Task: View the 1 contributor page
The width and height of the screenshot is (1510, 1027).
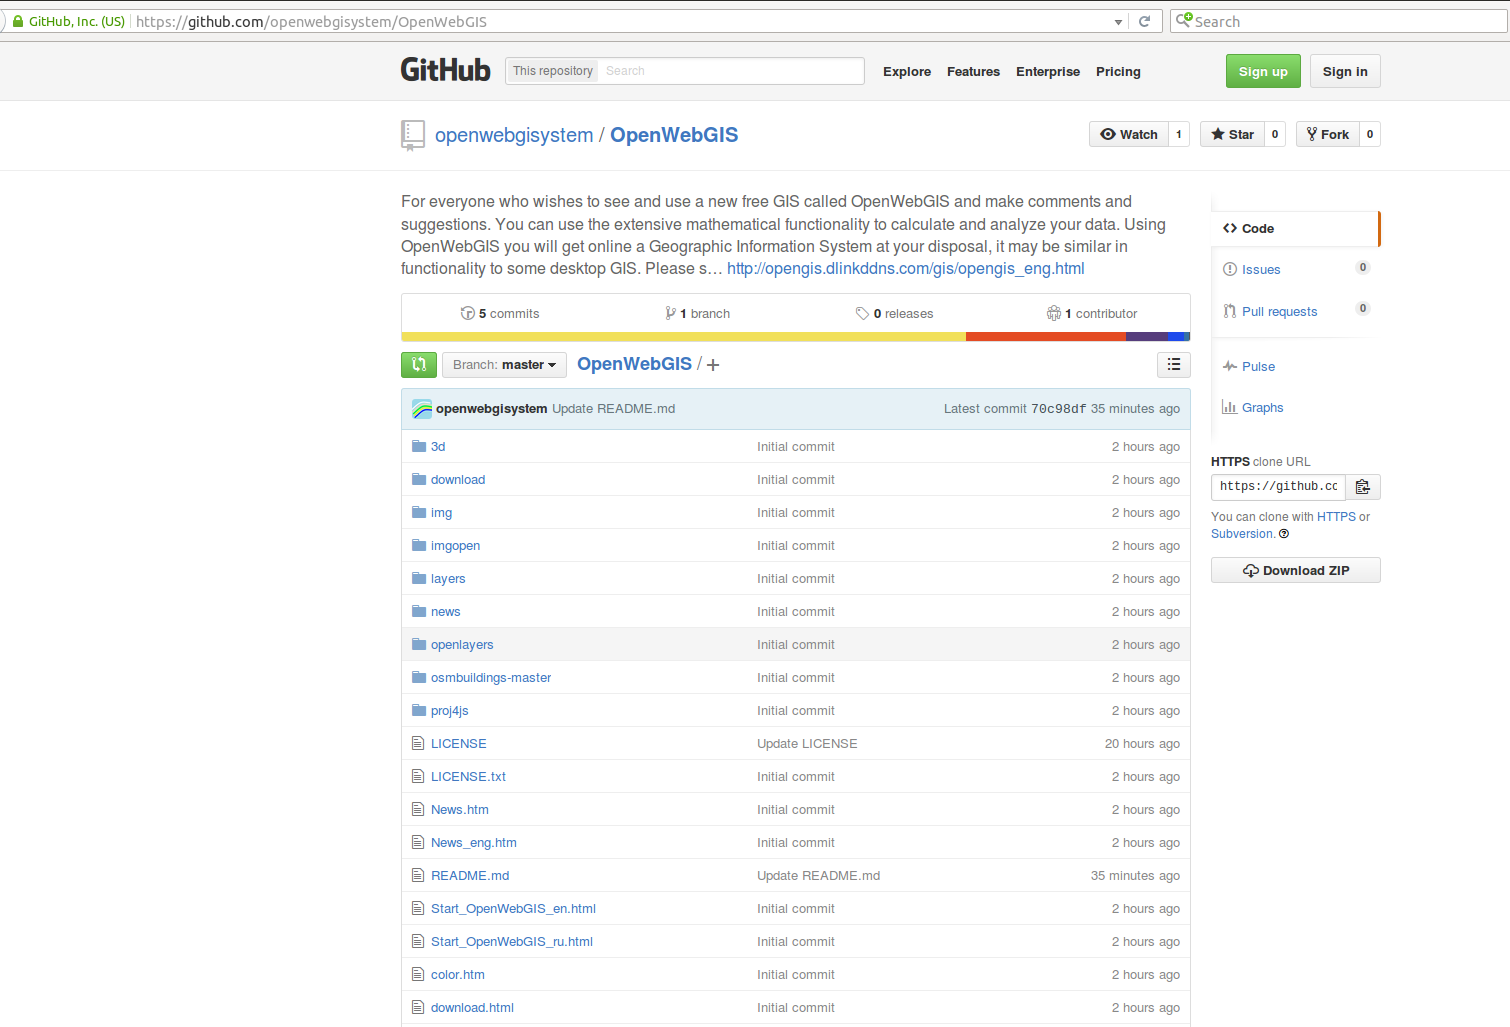Action: [1092, 314]
